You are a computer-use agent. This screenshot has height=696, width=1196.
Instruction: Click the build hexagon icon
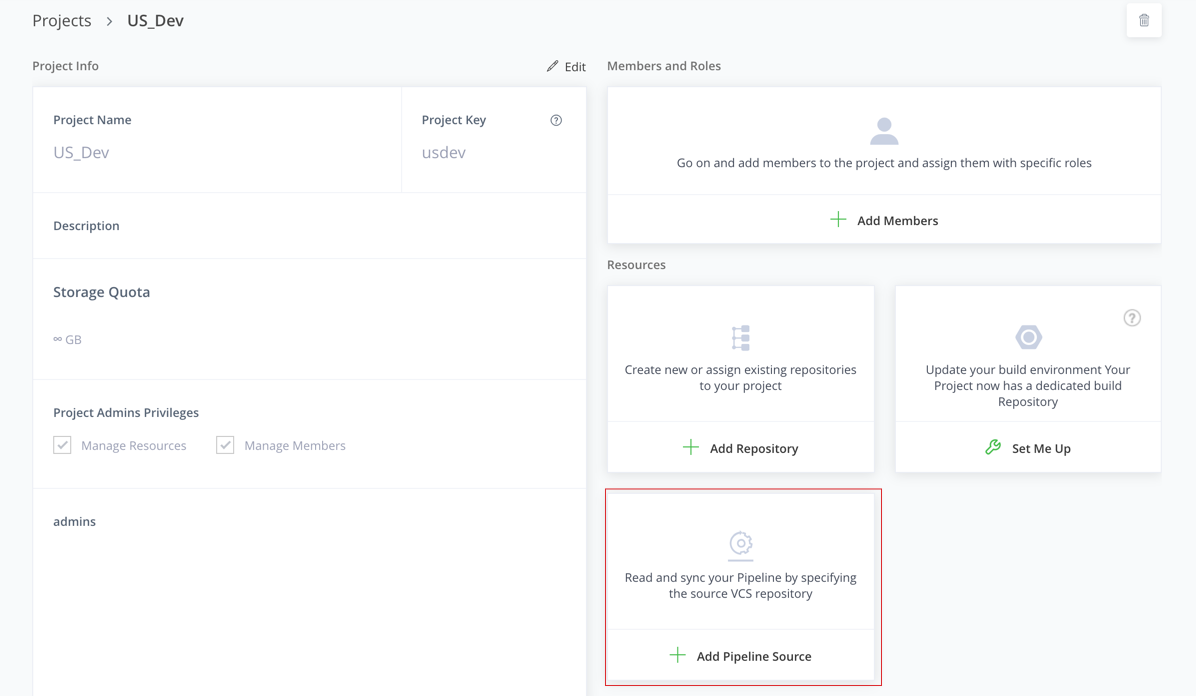tap(1028, 337)
